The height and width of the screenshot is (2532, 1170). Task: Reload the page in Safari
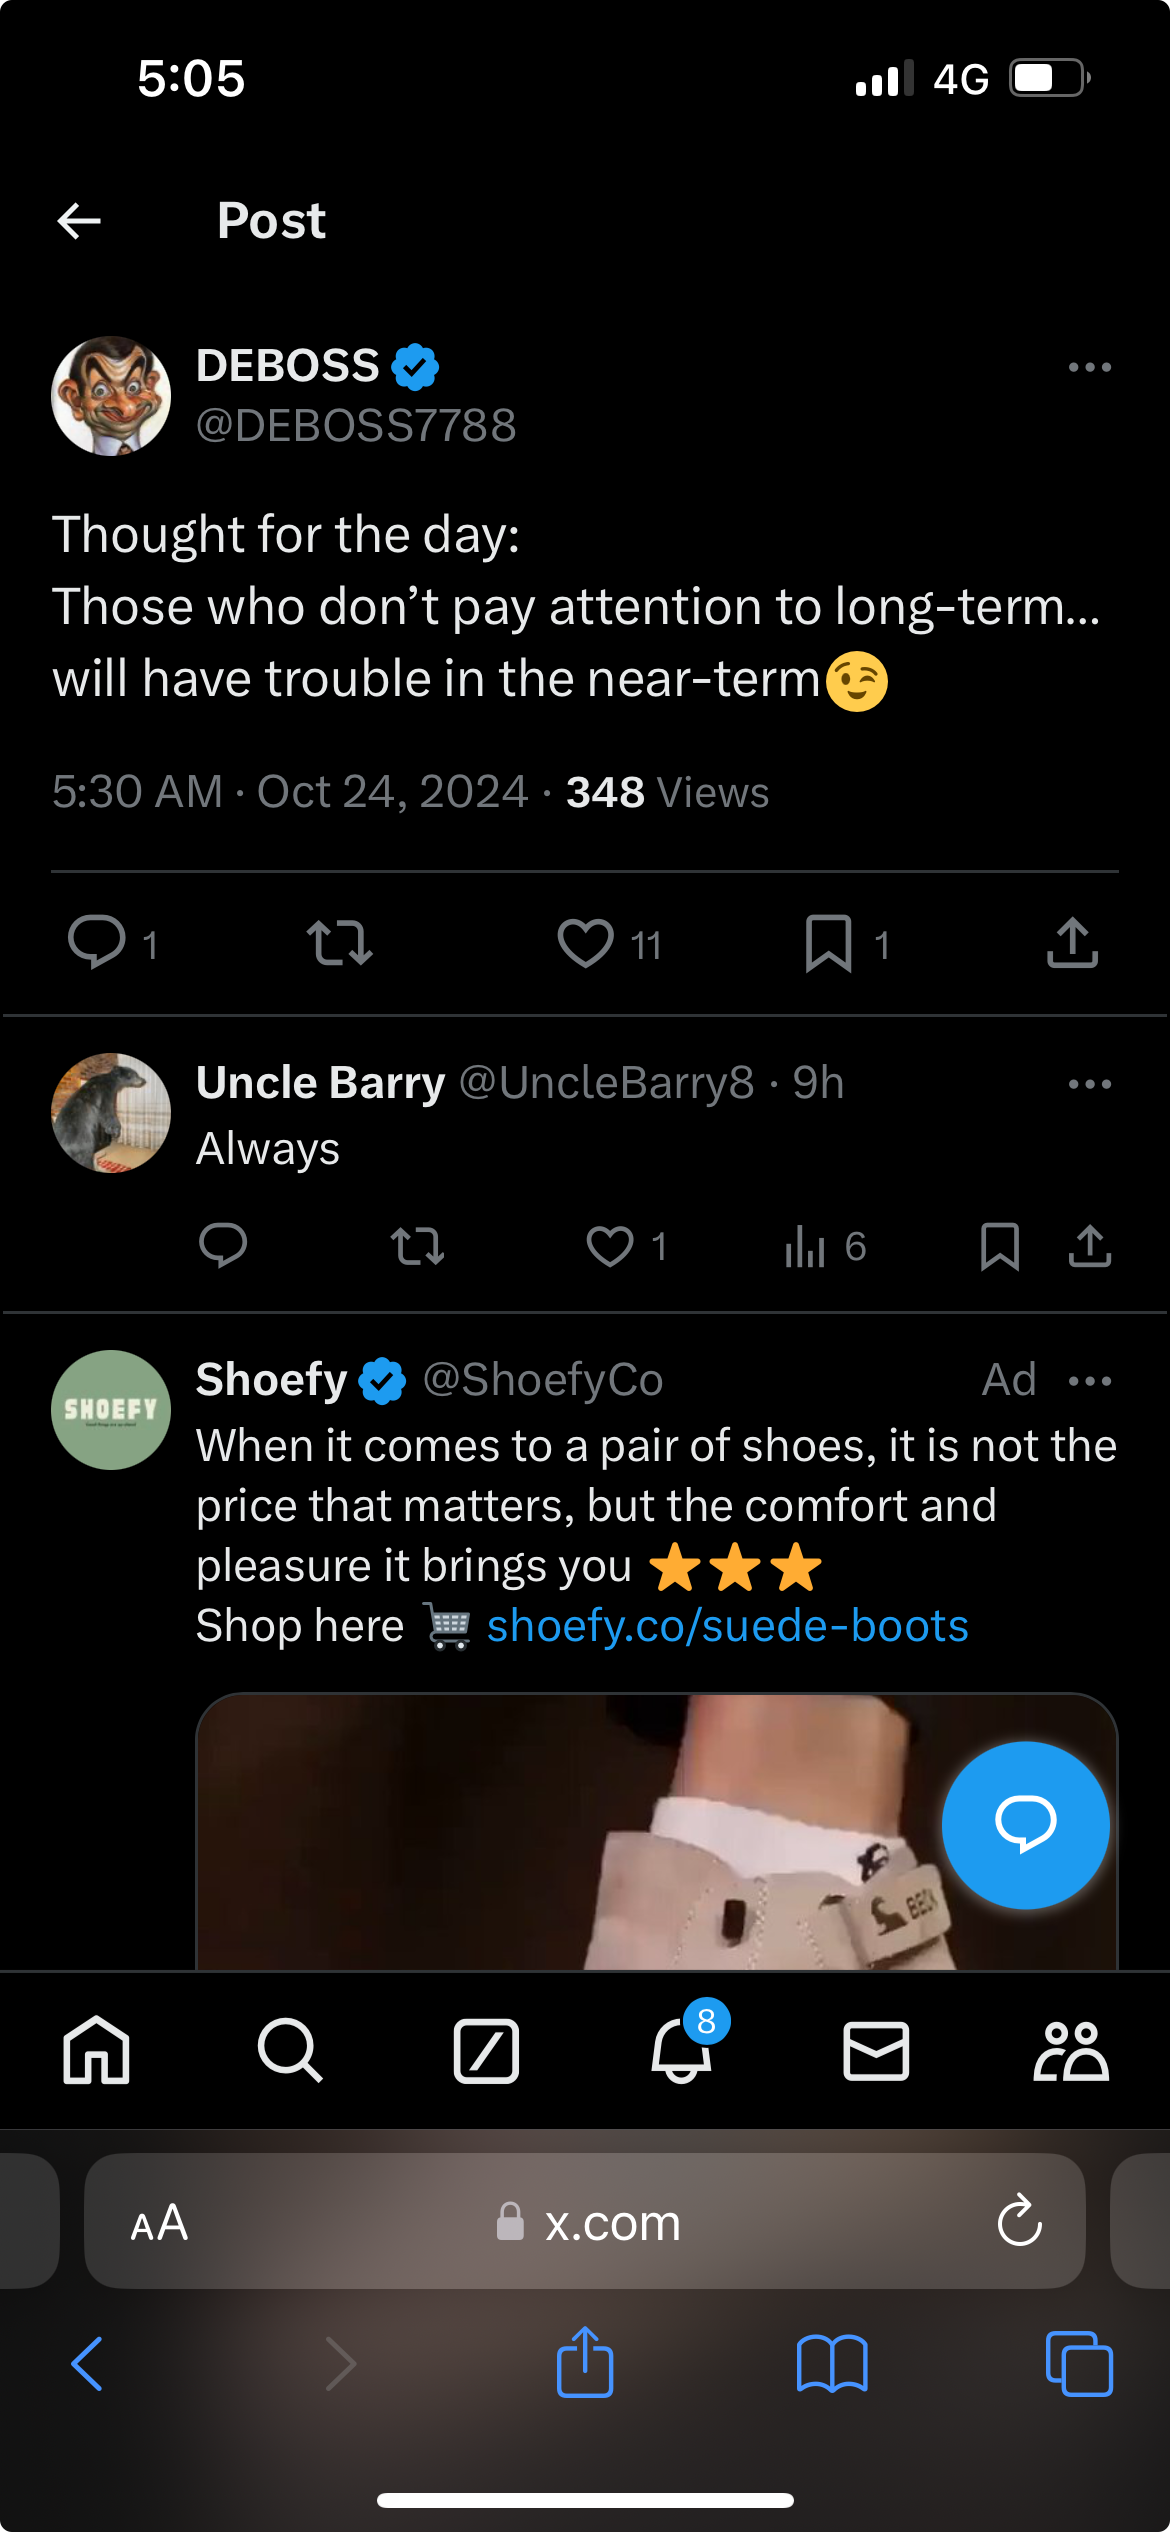point(1019,2221)
